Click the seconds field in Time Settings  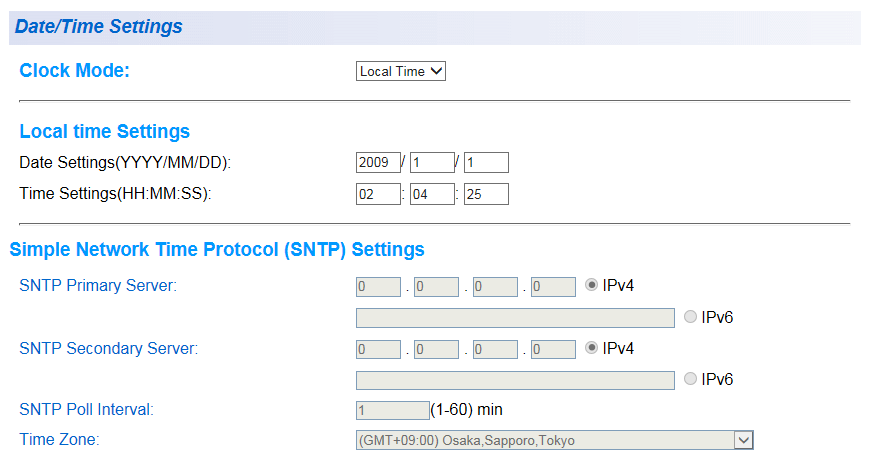[x=486, y=194]
